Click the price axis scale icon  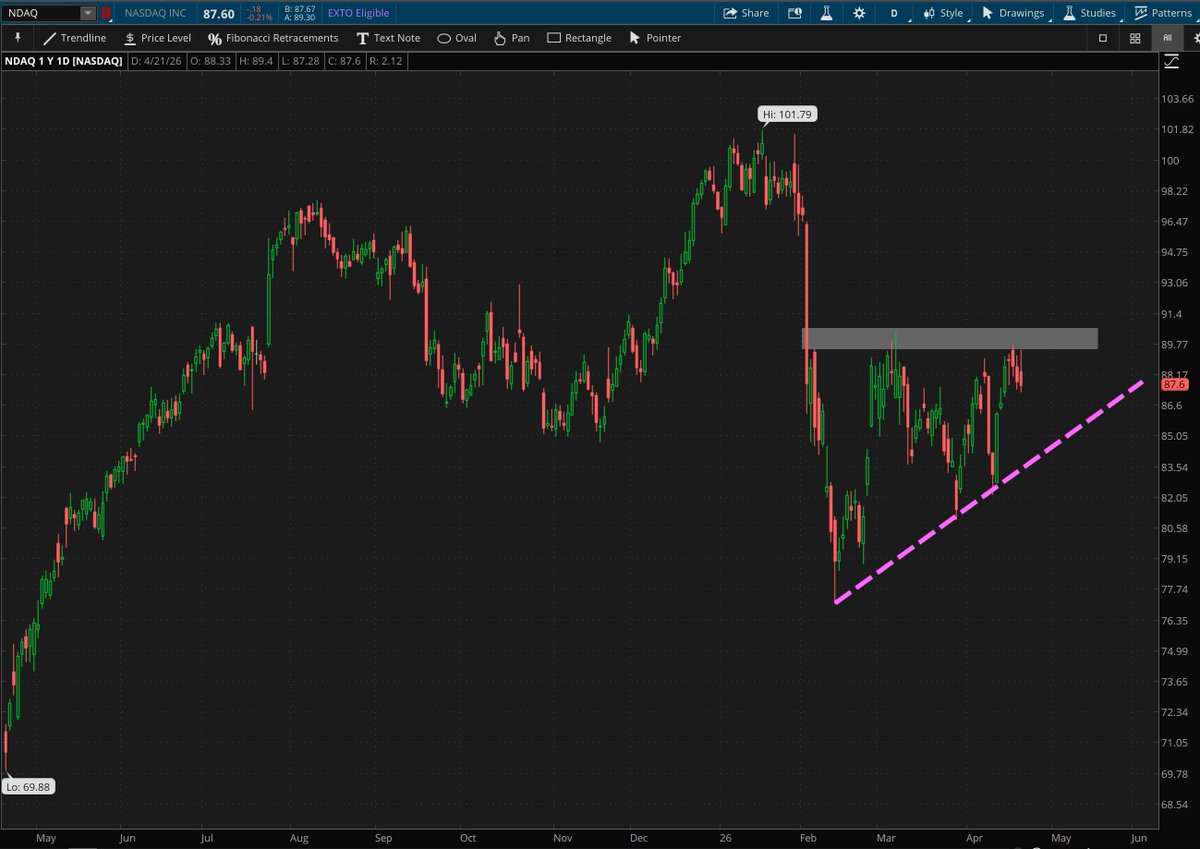pyautogui.click(x=1171, y=62)
